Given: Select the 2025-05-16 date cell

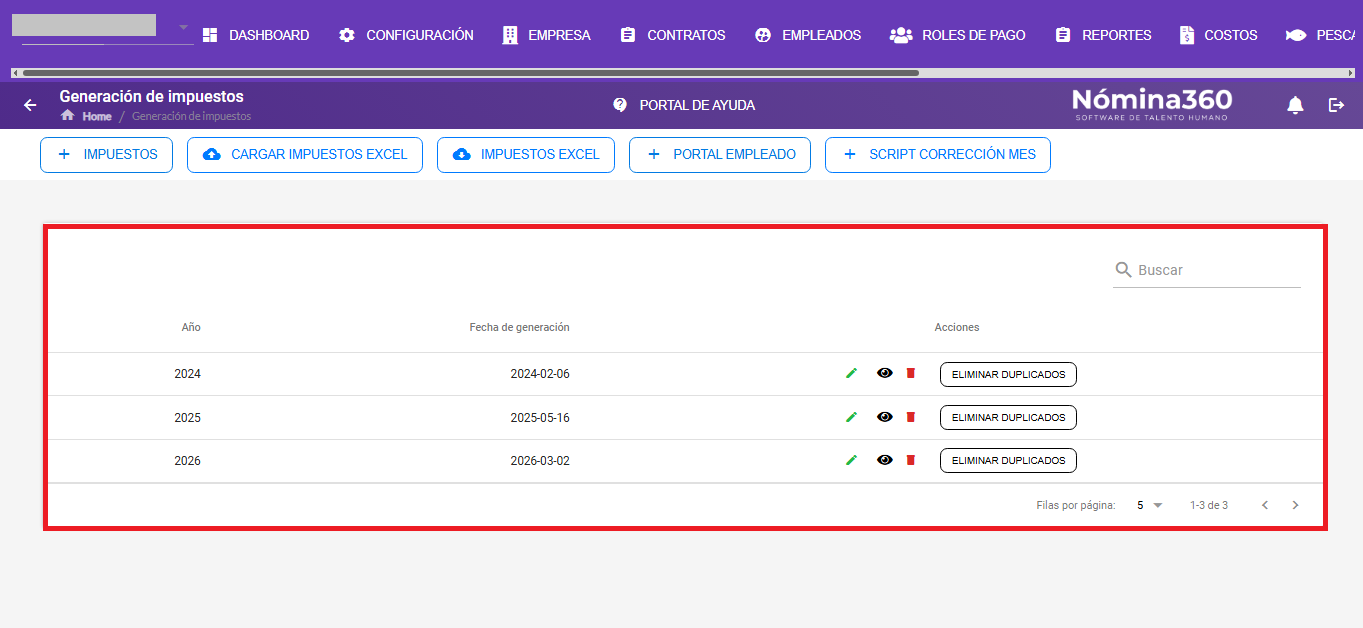Looking at the screenshot, I should click(x=540, y=417).
